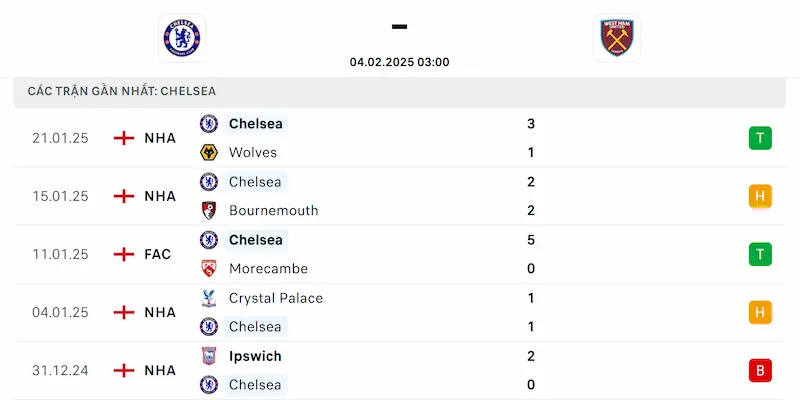Viewport: 800px width, 400px height.
Task: Click the England flag beside the FAC match
Action: 124,254
